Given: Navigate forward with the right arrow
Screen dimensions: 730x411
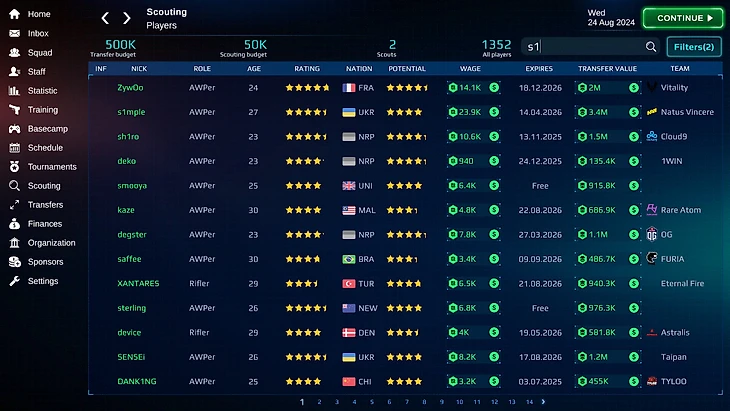Looking at the screenshot, I should coord(127,18).
